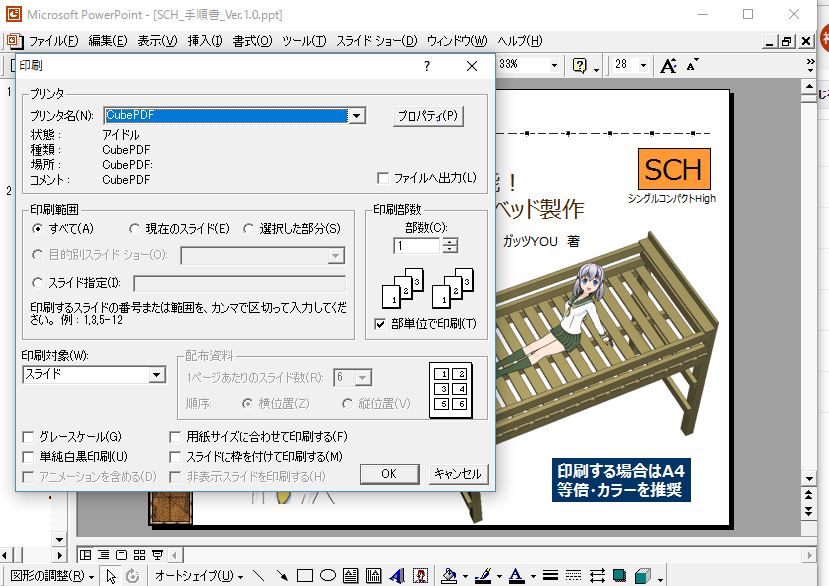Click the Increase Font Size icon
The width and height of the screenshot is (829, 586).
668,66
